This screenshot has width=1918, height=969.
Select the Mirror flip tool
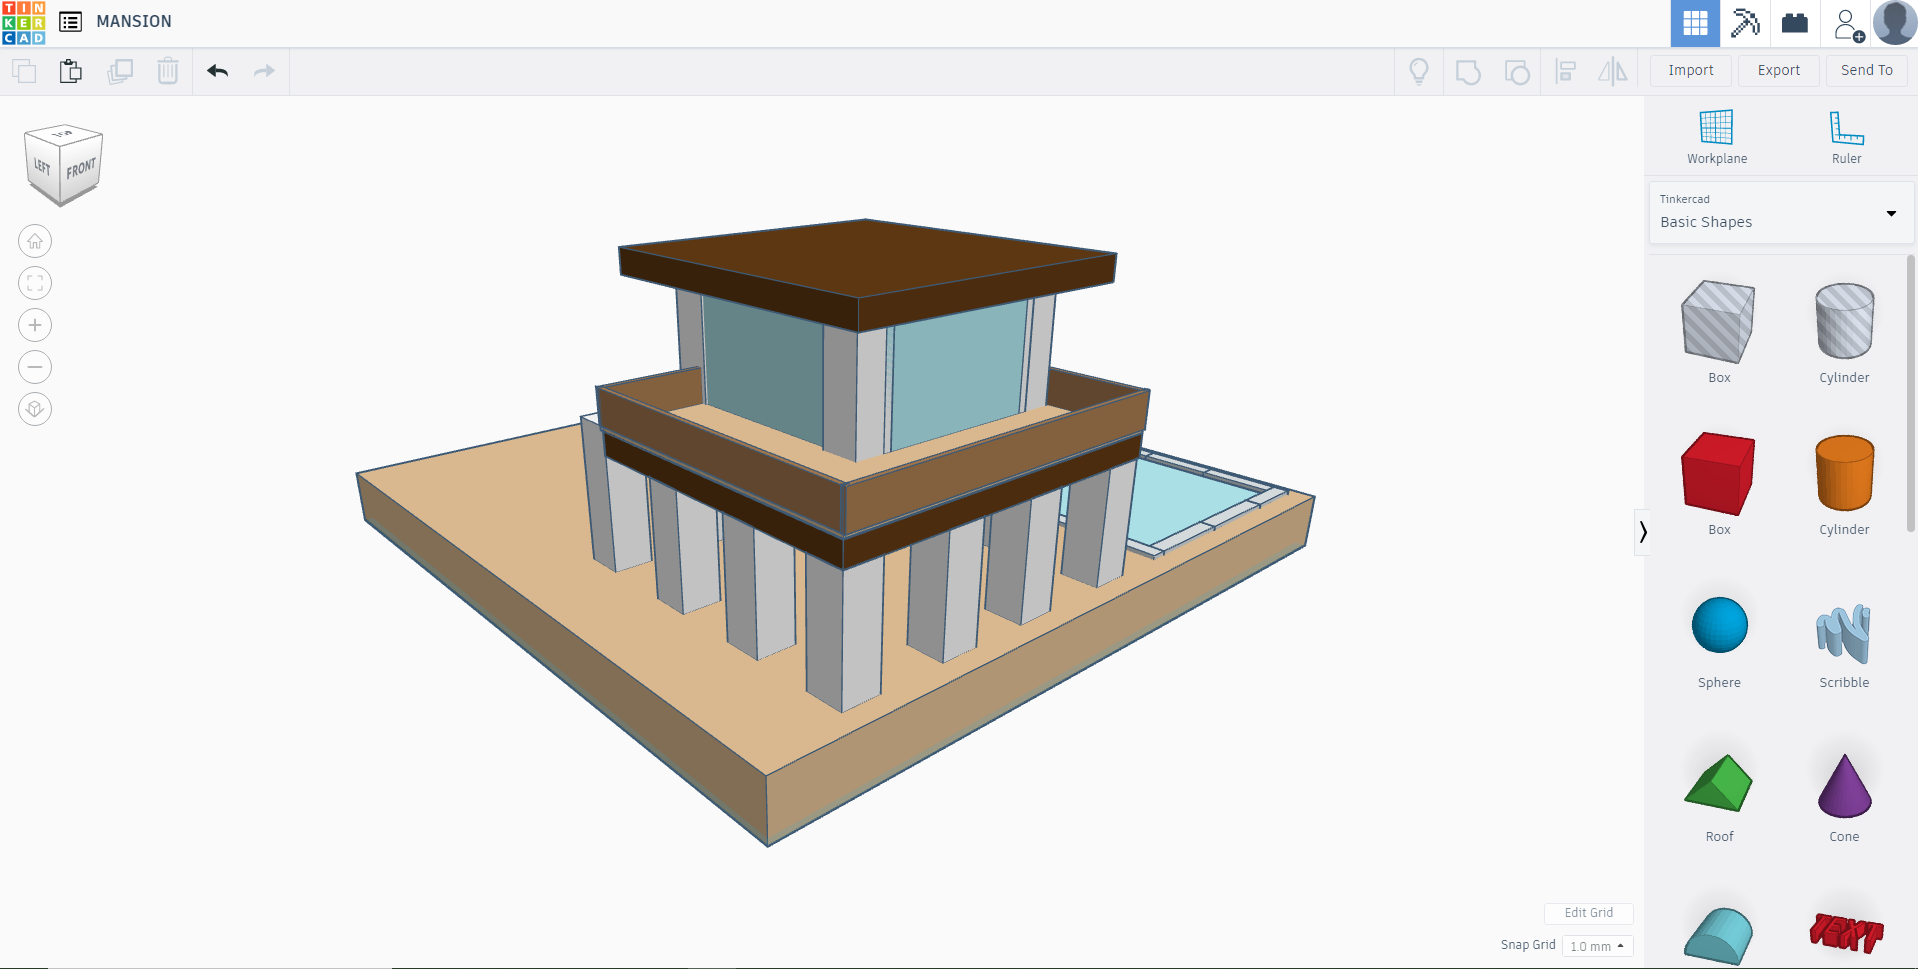coord(1612,71)
